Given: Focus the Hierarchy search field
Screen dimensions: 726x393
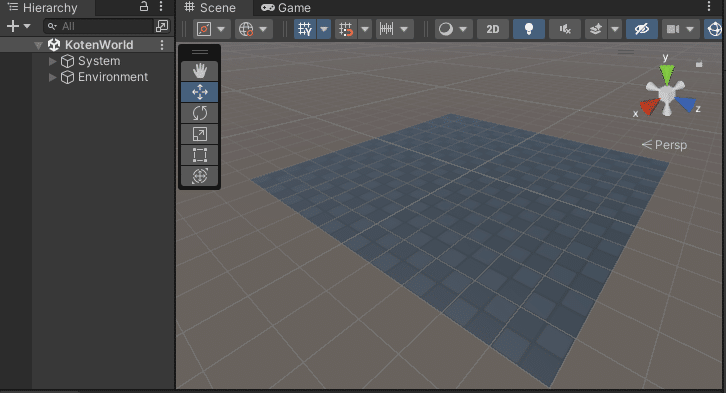Looking at the screenshot, I should tap(98, 26).
